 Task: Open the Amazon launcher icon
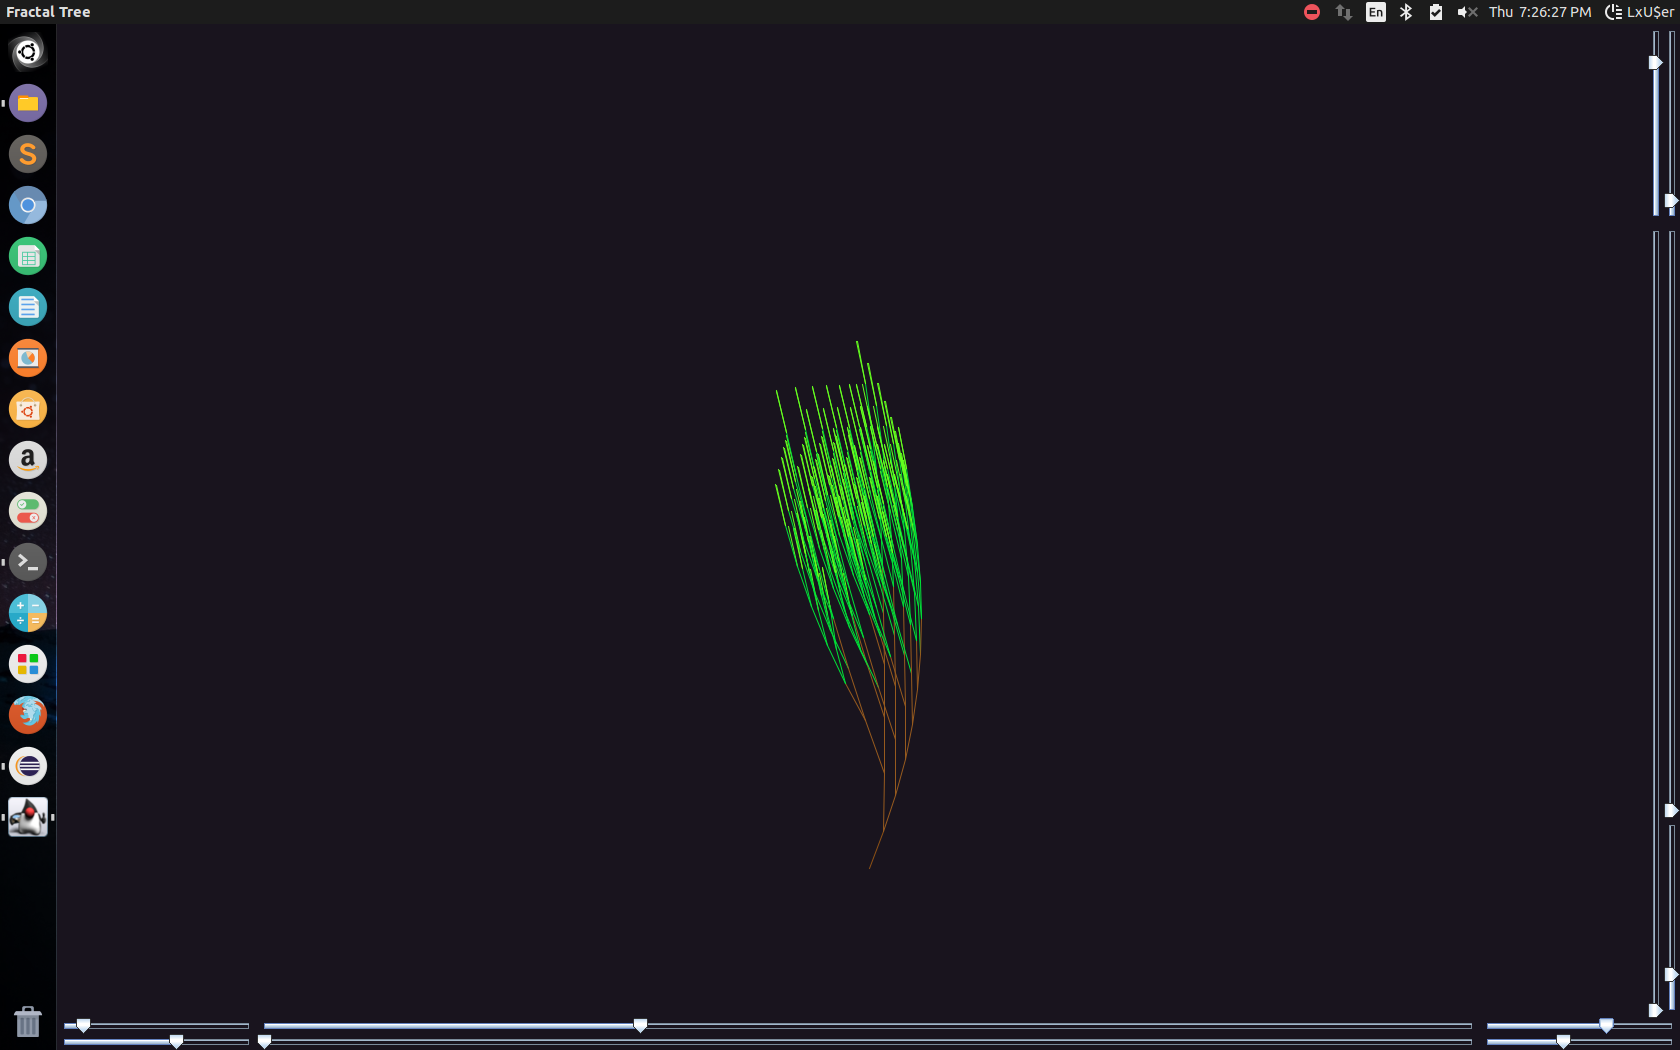click(28, 460)
